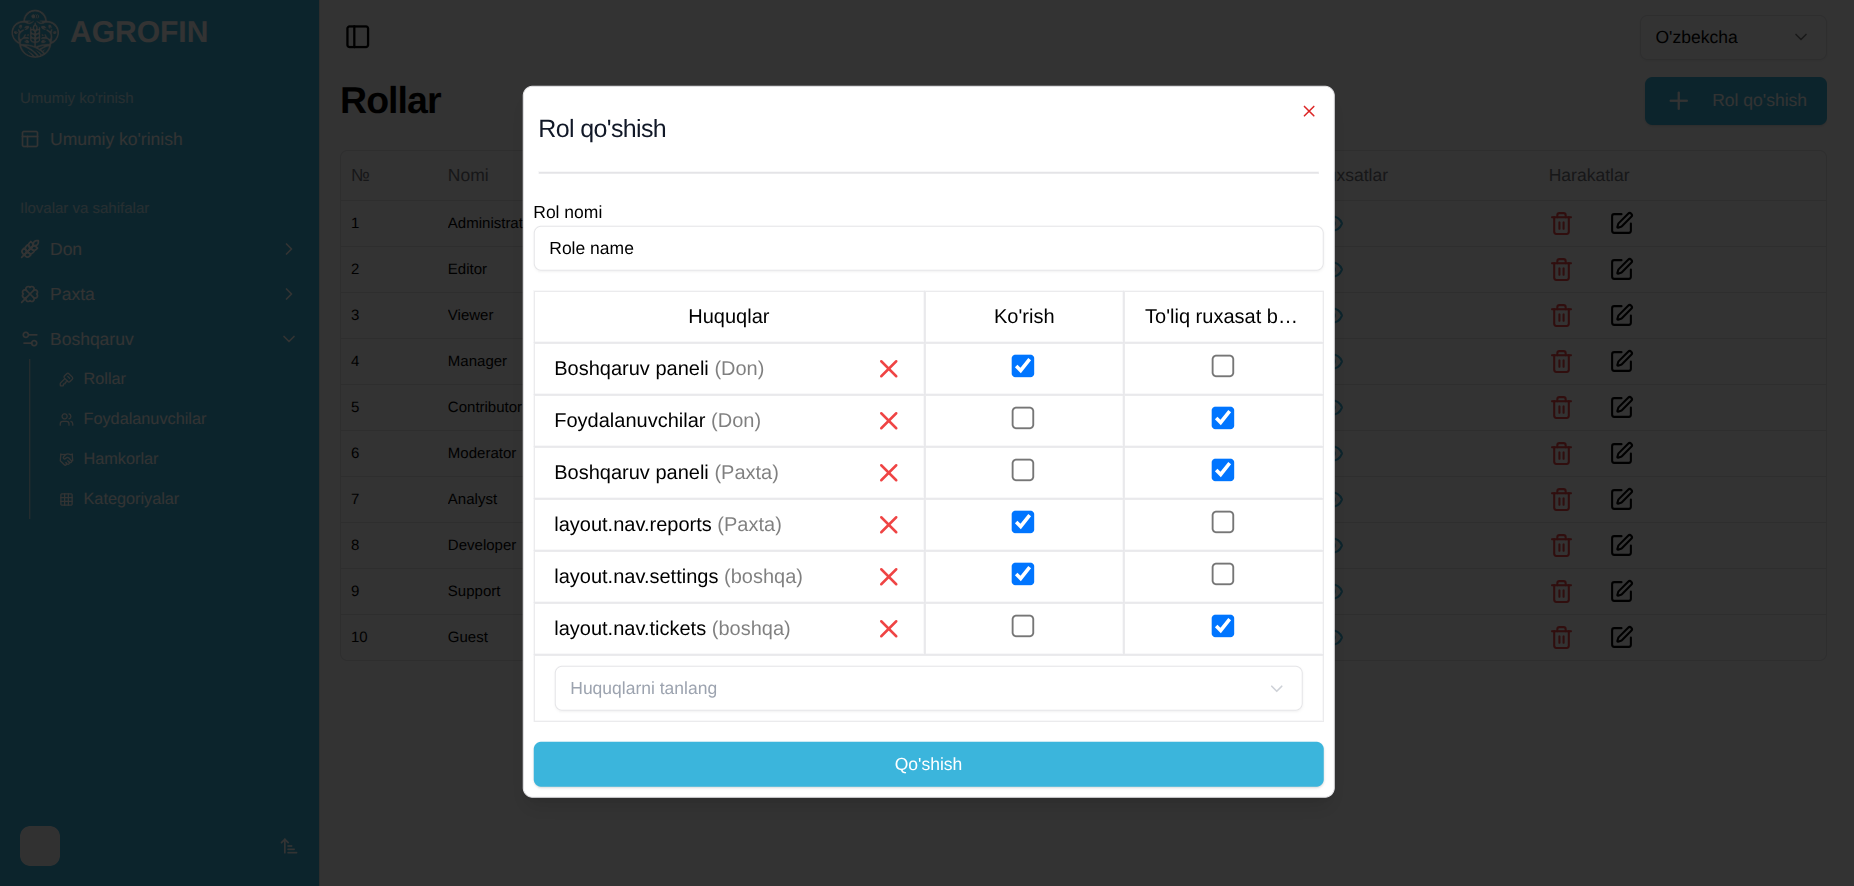Edit the Administrator role

coord(1622,223)
